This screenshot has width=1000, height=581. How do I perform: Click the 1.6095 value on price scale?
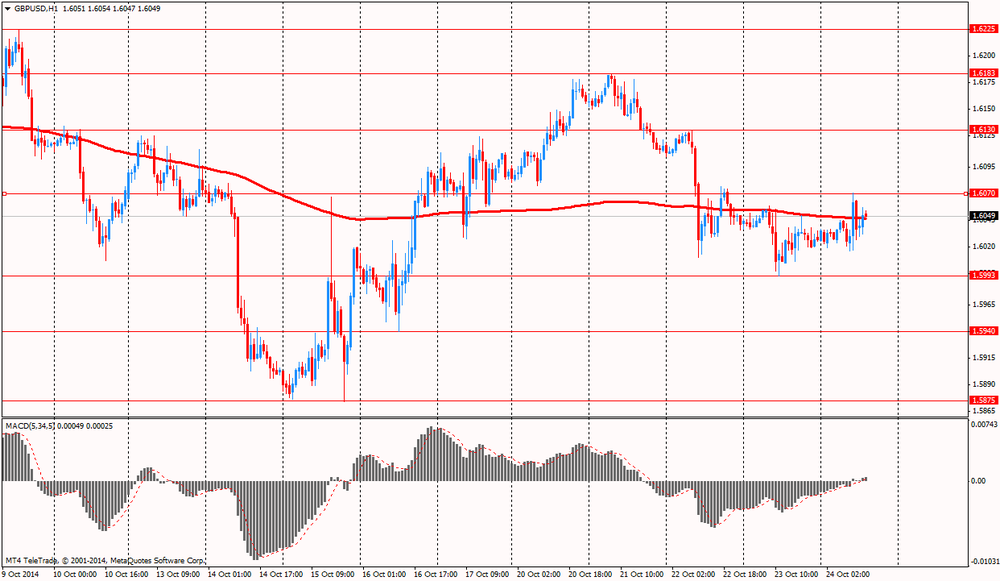[984, 166]
